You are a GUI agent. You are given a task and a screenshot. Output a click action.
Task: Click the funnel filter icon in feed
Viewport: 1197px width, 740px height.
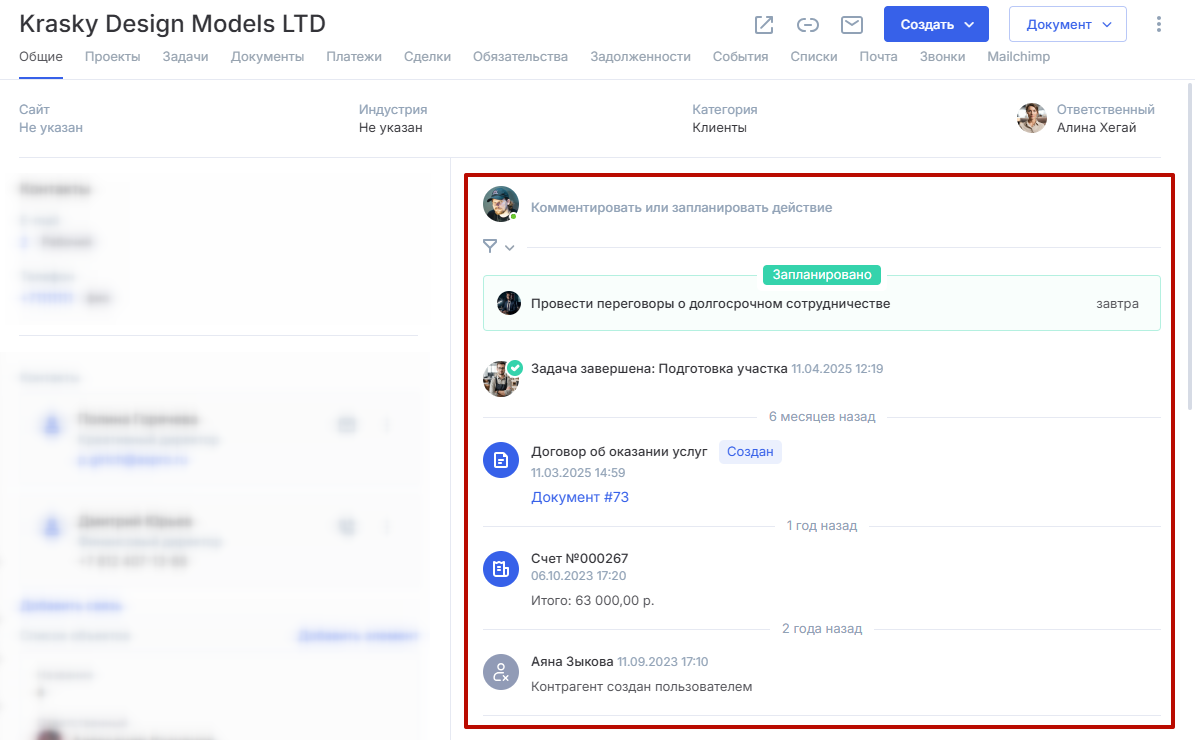(x=490, y=246)
